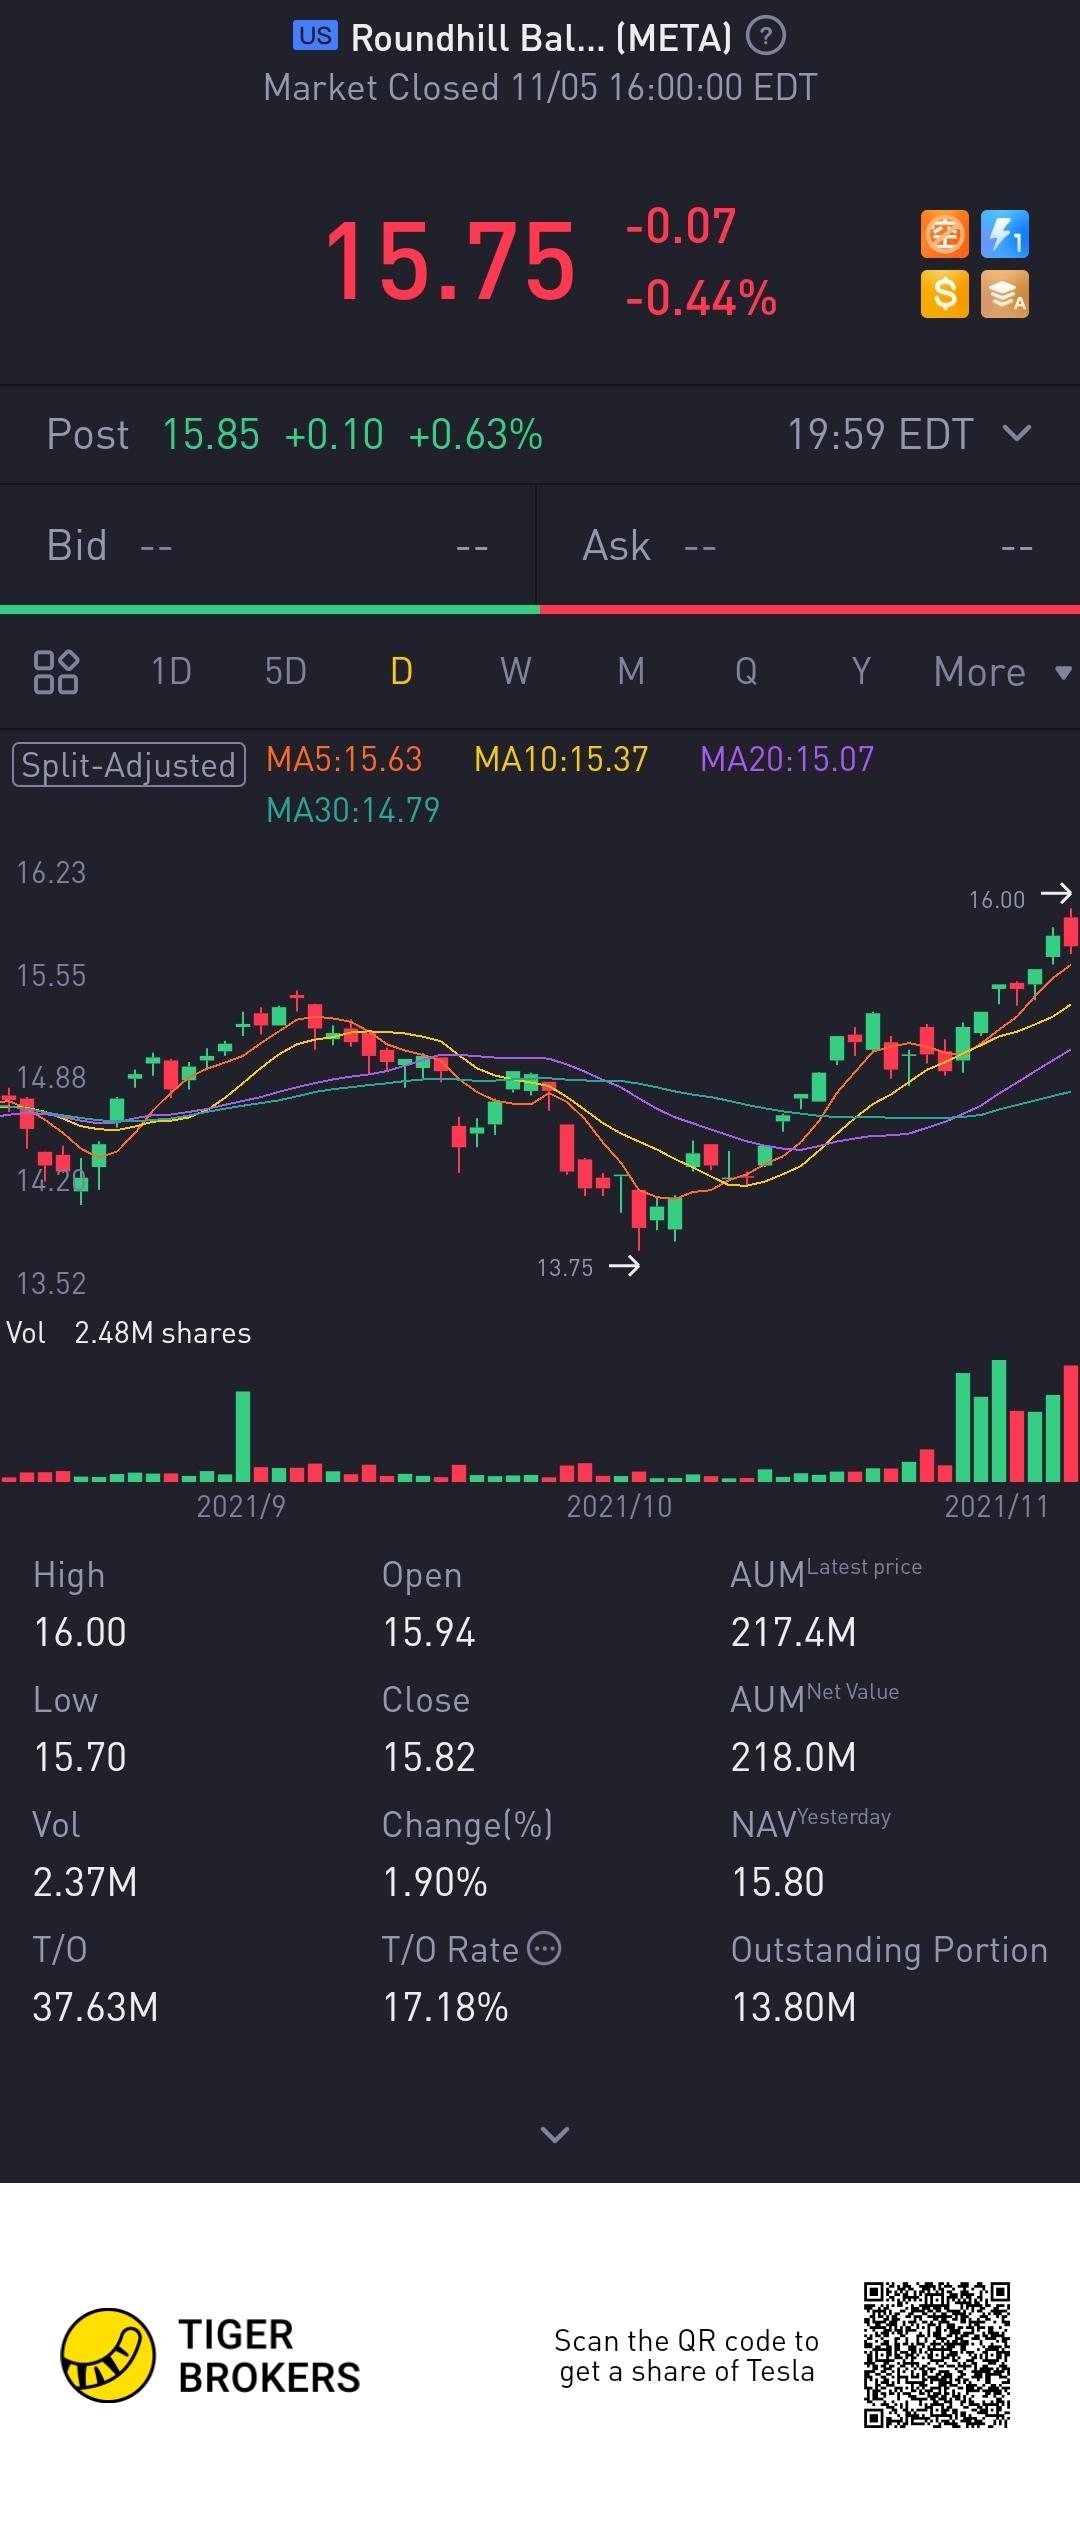Tap the AUM Latest price 217.4M
Viewport: 1080px width, 2528px height.
794,1632
